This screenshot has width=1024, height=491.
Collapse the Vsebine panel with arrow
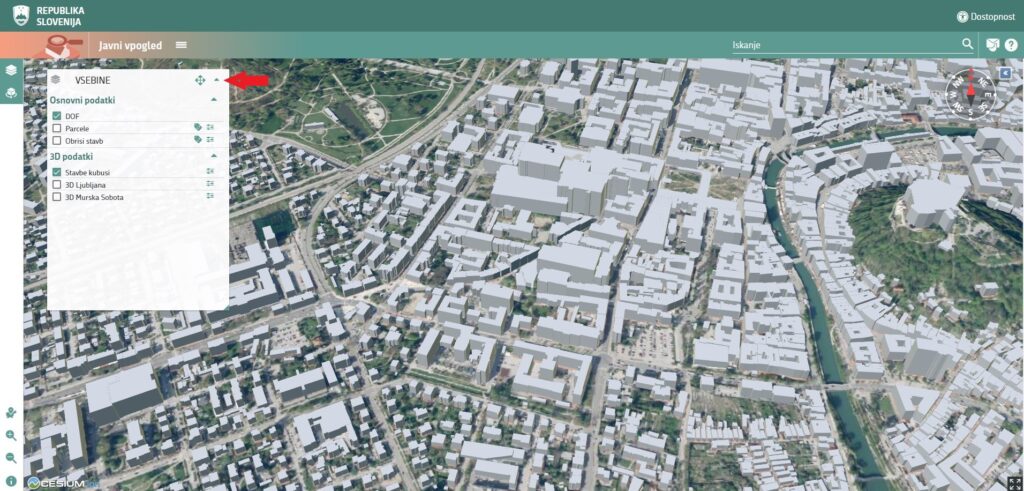tap(216, 79)
